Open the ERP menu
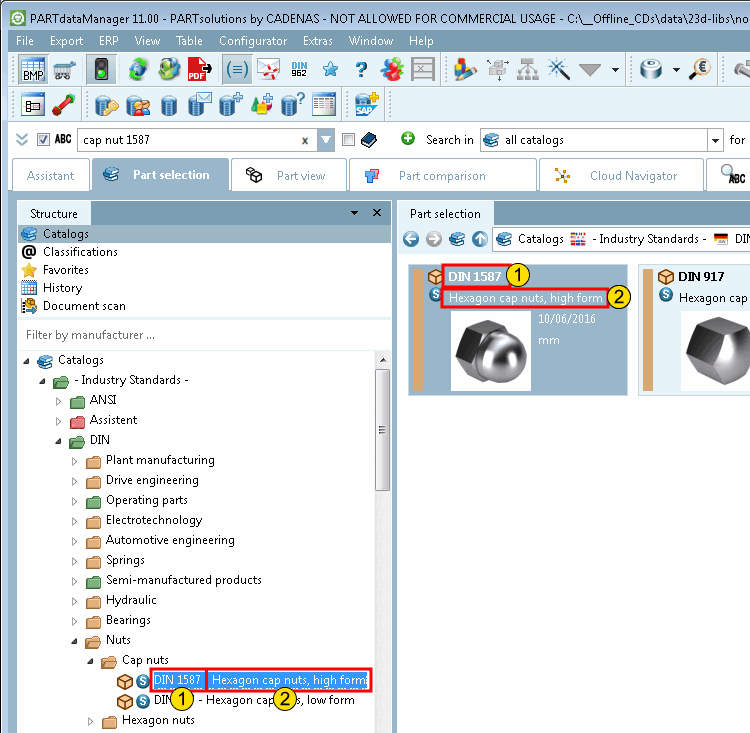This screenshot has width=750, height=733. [x=109, y=41]
